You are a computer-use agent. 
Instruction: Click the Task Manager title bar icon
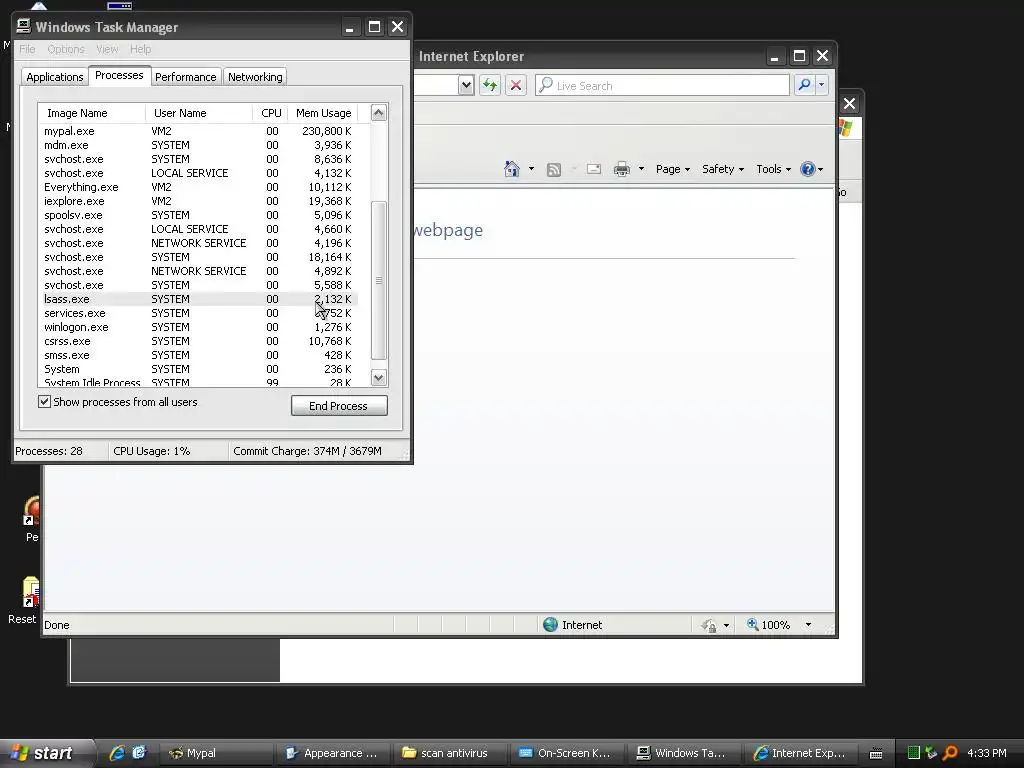(24, 26)
